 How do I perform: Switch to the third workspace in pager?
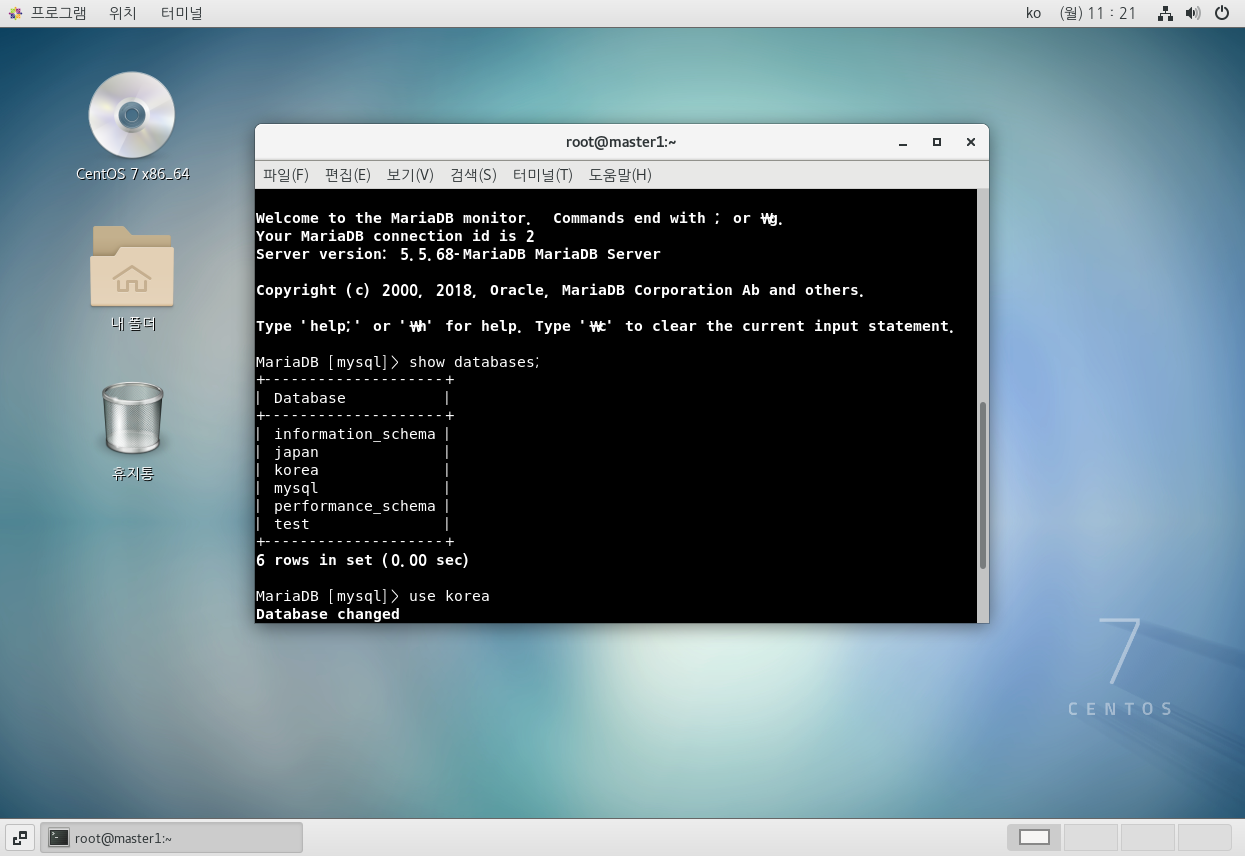tap(1148, 837)
